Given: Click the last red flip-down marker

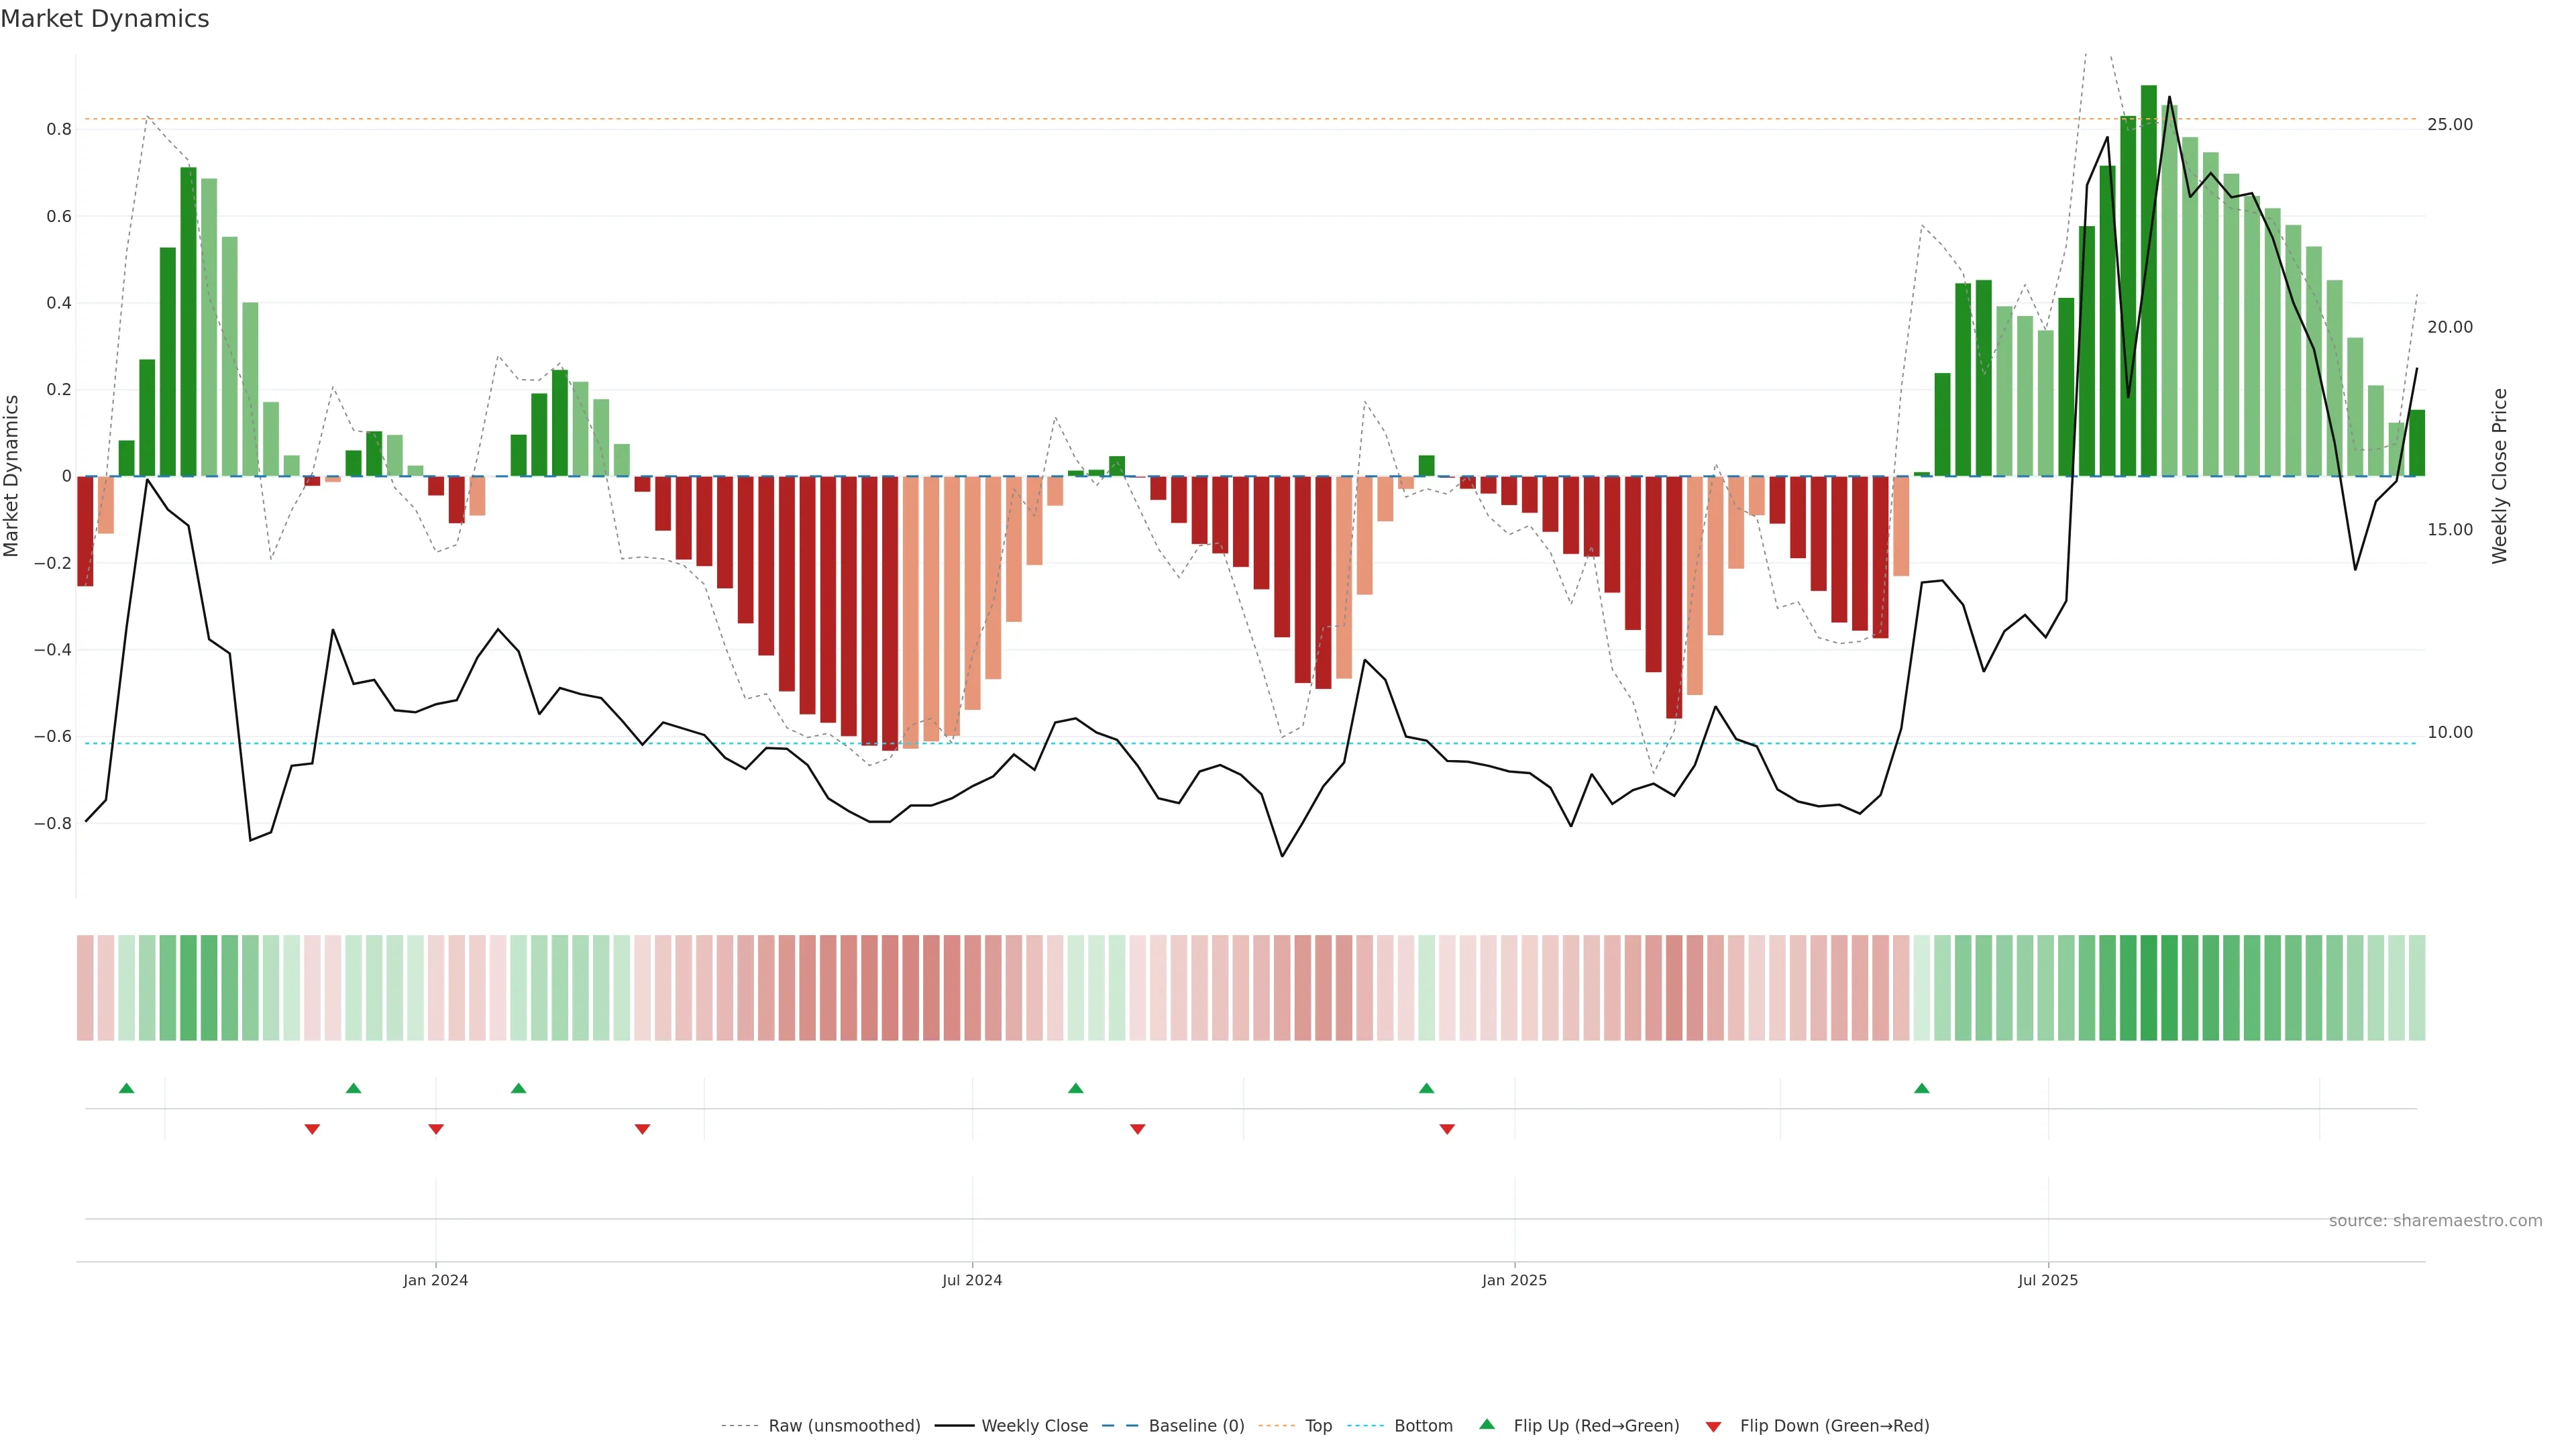Looking at the screenshot, I should tap(1446, 1129).
